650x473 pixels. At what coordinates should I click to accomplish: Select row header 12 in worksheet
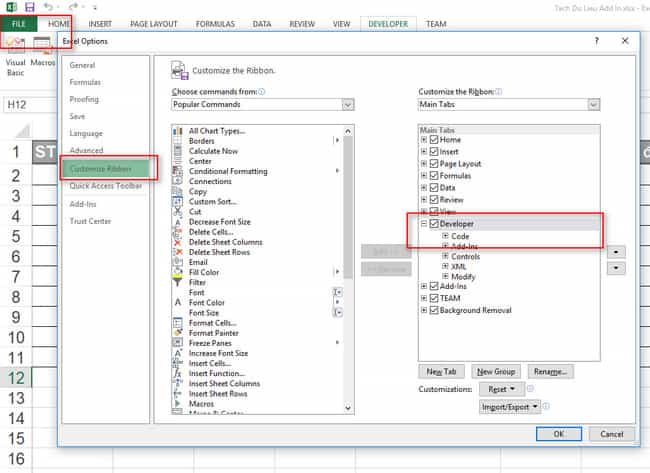click(x=16, y=378)
